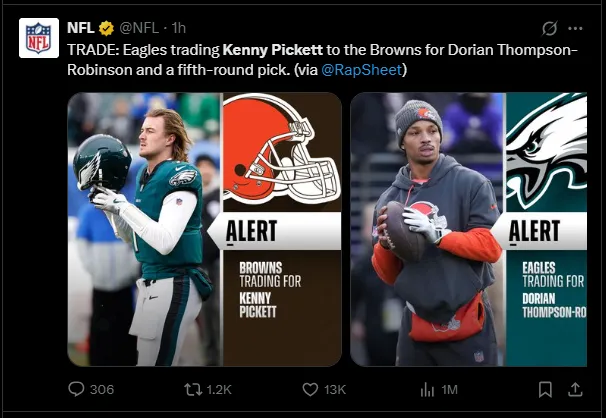
Task: Open the Dorian Thompson-Robinson trade image
Action: (468, 229)
